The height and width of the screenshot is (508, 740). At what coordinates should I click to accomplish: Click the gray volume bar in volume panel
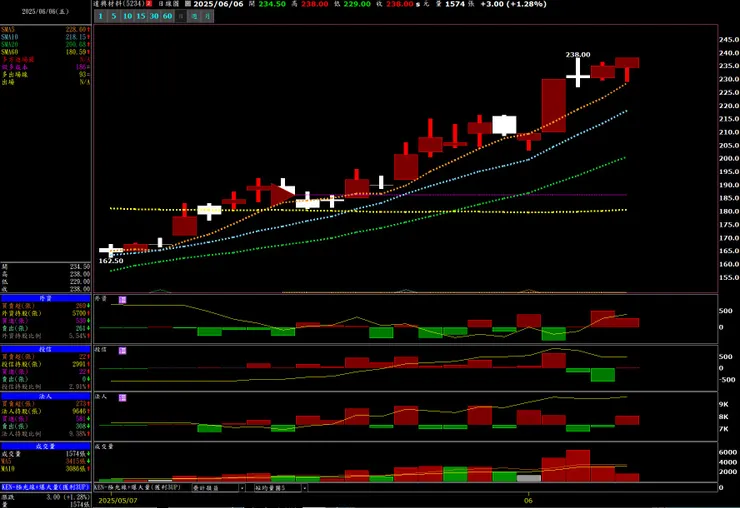pyautogui.click(x=529, y=478)
